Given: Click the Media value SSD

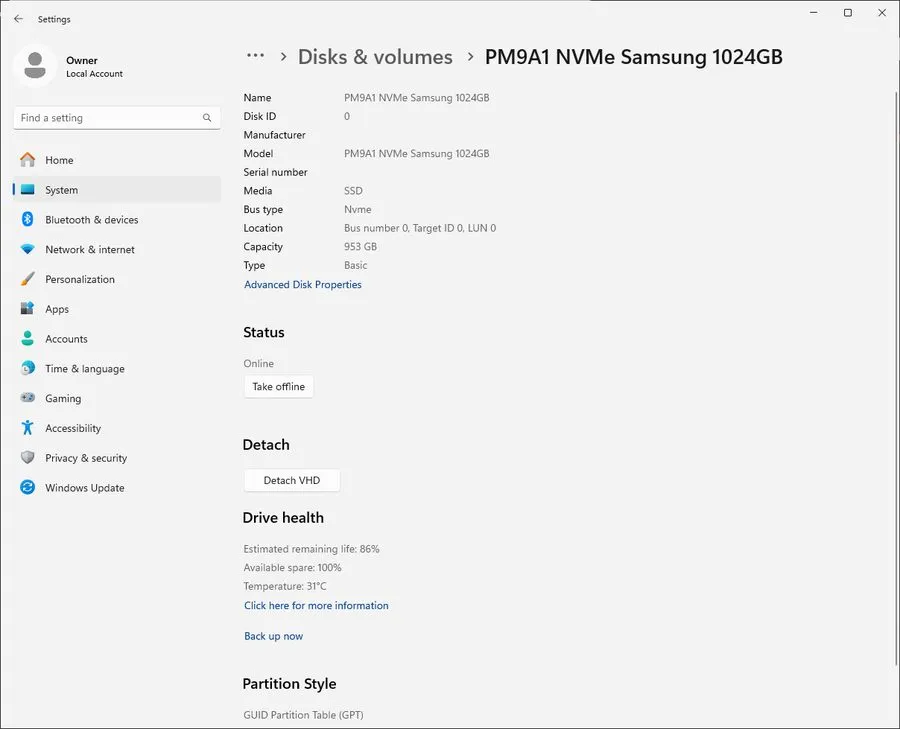Looking at the screenshot, I should (353, 191).
